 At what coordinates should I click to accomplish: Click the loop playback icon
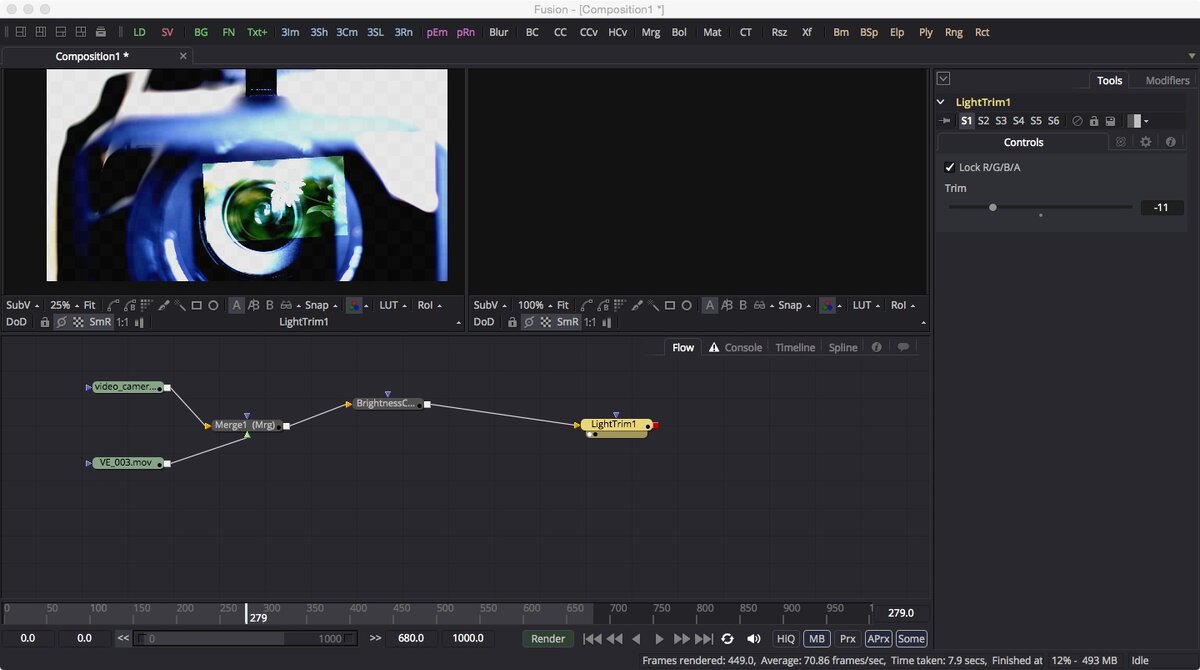(x=727, y=638)
